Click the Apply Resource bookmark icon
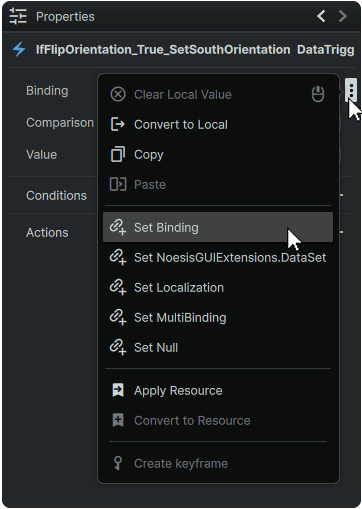362x509 pixels. [x=118, y=390]
